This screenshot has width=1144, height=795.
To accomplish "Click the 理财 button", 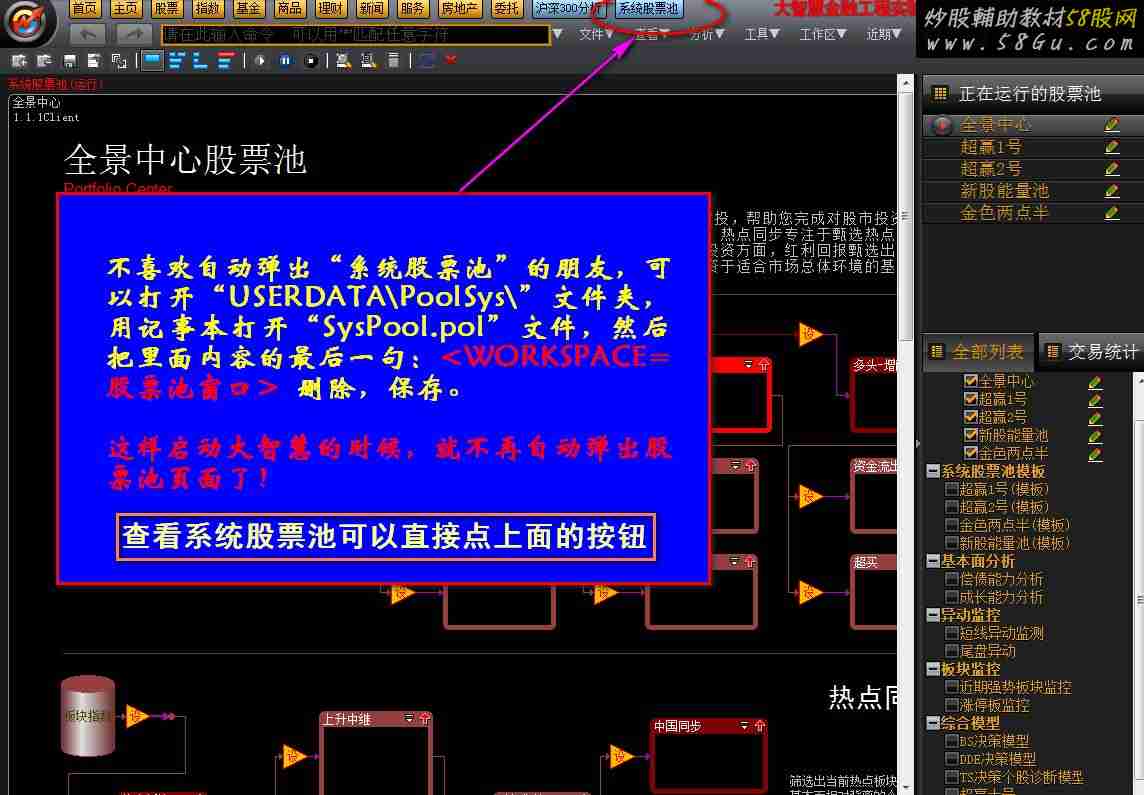I will [x=331, y=8].
